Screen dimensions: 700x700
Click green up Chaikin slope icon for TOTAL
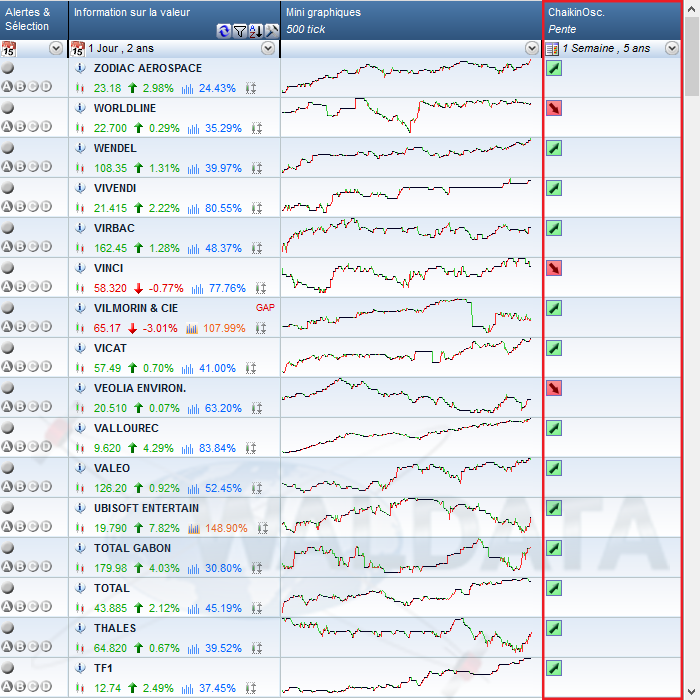(554, 588)
